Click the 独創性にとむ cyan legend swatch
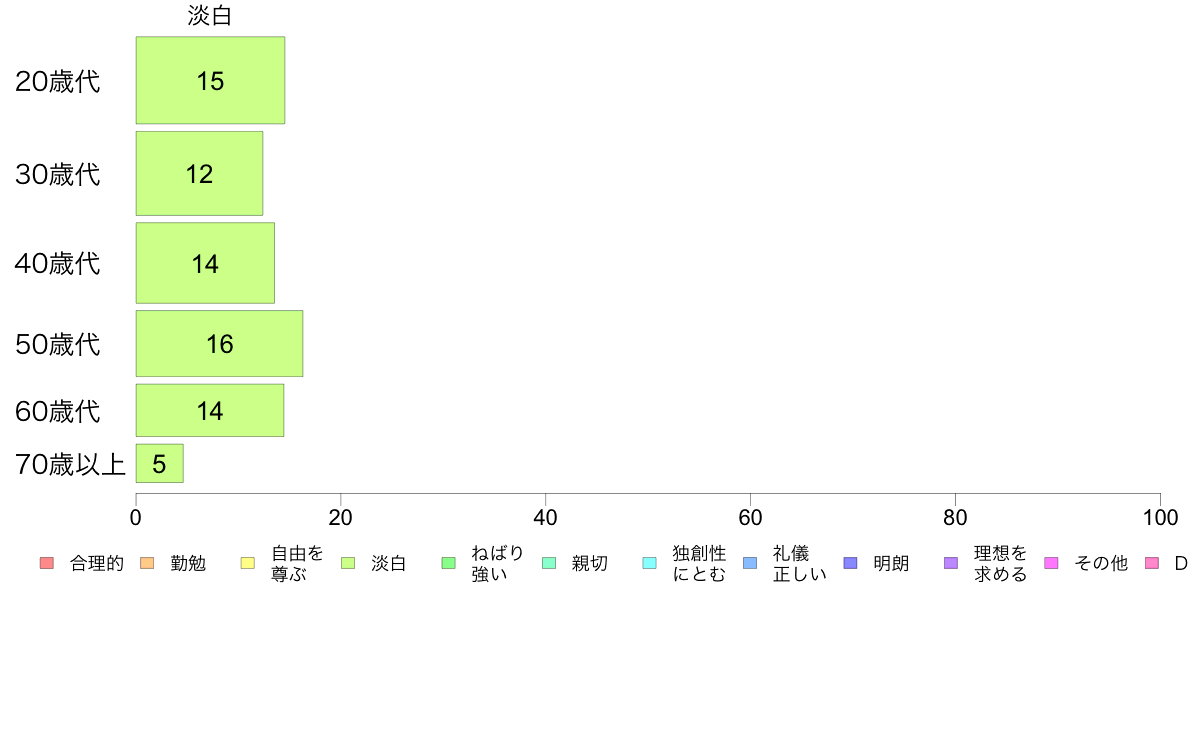This screenshot has width=1188, height=736. tap(649, 563)
